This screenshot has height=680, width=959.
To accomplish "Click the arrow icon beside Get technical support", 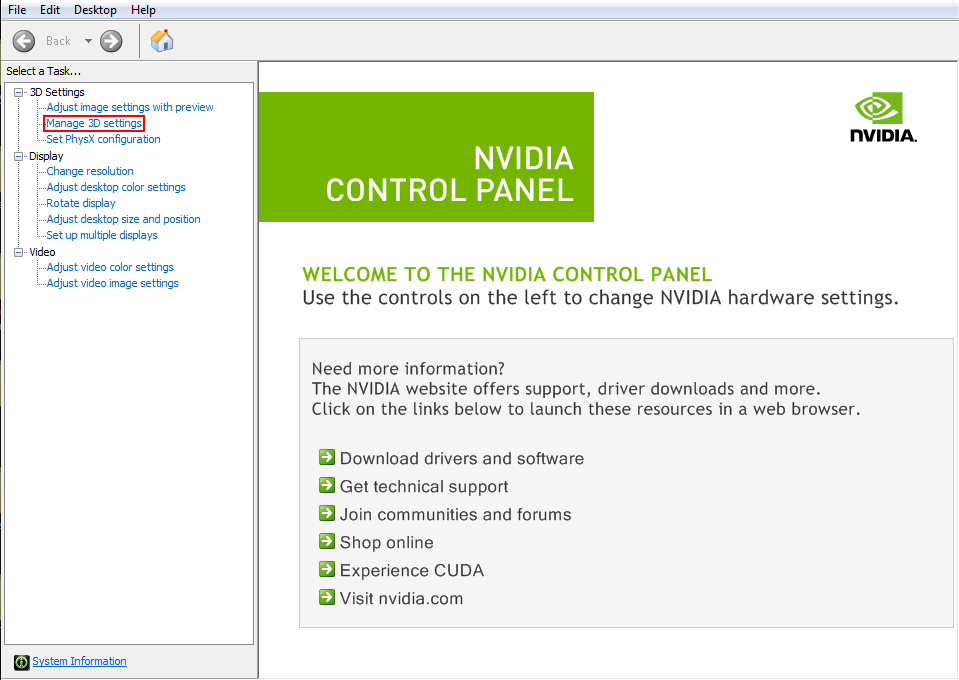I will pyautogui.click(x=327, y=486).
